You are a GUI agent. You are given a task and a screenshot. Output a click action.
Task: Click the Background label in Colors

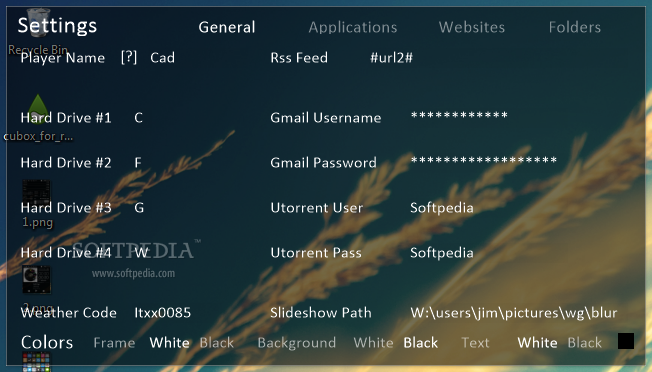click(296, 342)
